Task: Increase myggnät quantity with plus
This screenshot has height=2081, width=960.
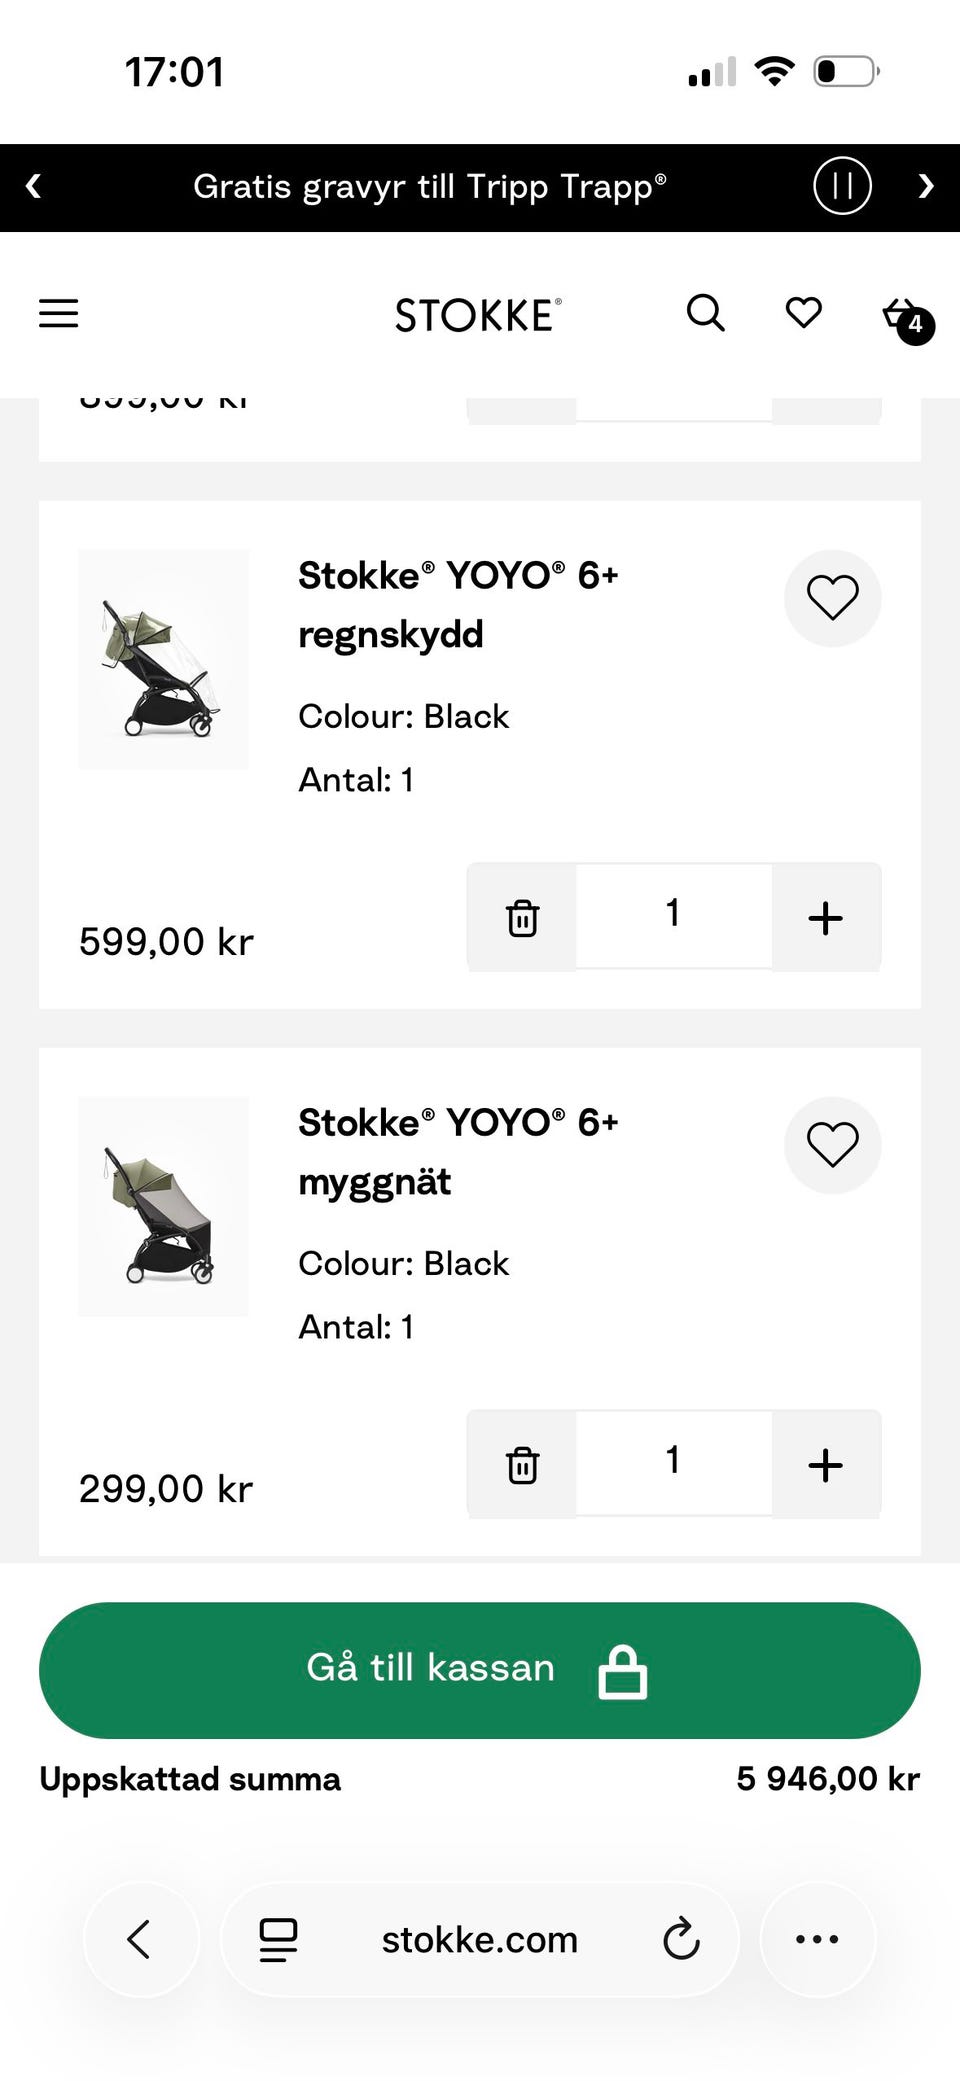Action: click(825, 1464)
